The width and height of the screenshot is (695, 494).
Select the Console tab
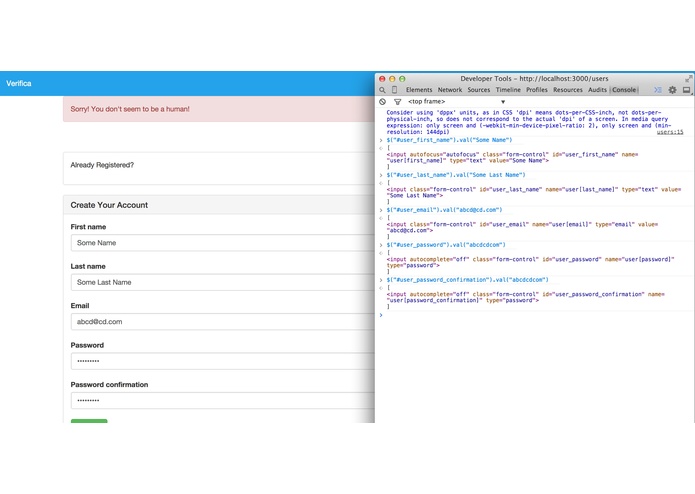click(x=624, y=90)
